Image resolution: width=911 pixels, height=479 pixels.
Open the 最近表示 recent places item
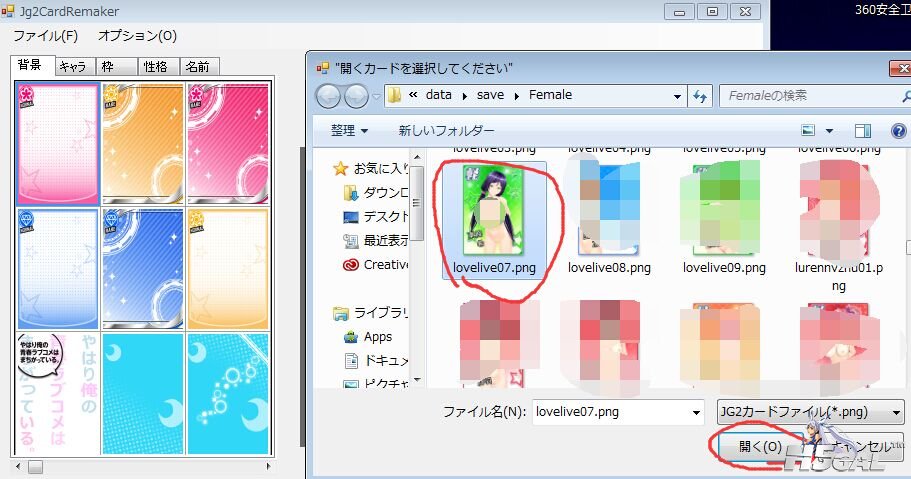click(376, 241)
